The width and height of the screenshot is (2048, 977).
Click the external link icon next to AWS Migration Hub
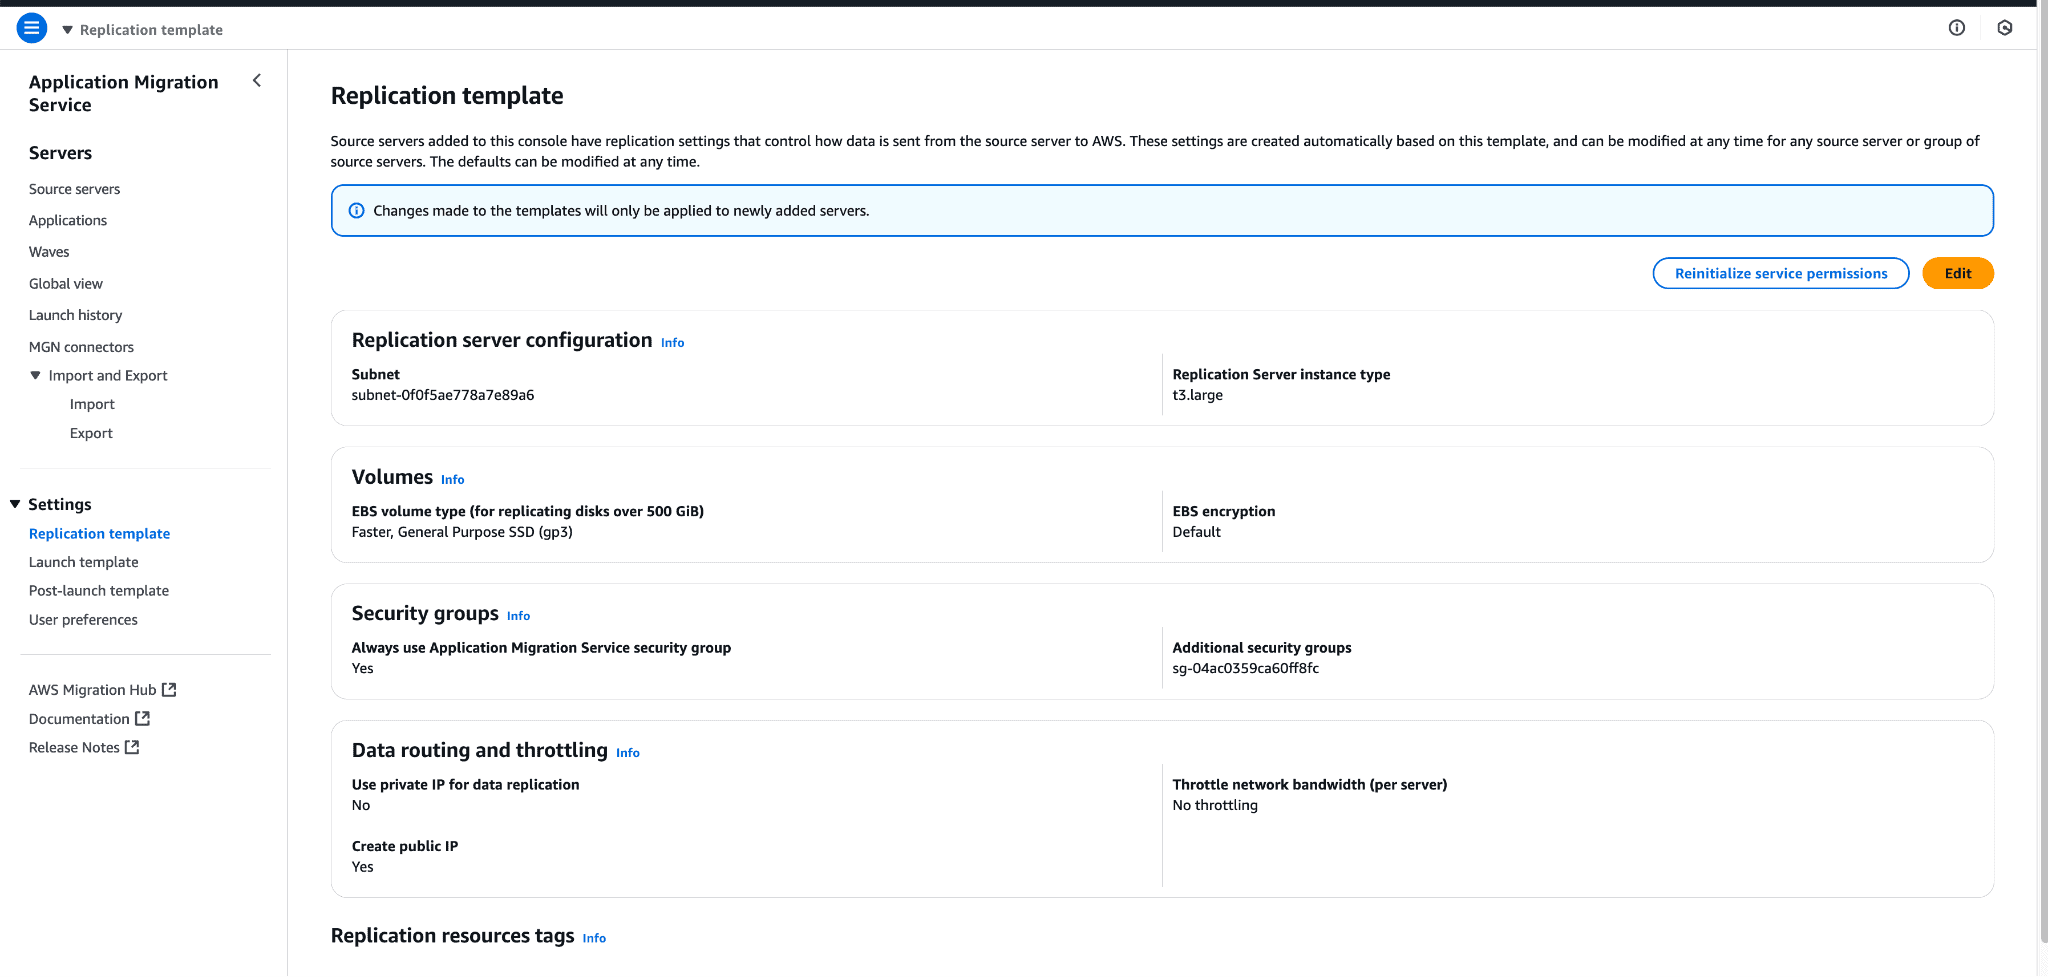(169, 690)
